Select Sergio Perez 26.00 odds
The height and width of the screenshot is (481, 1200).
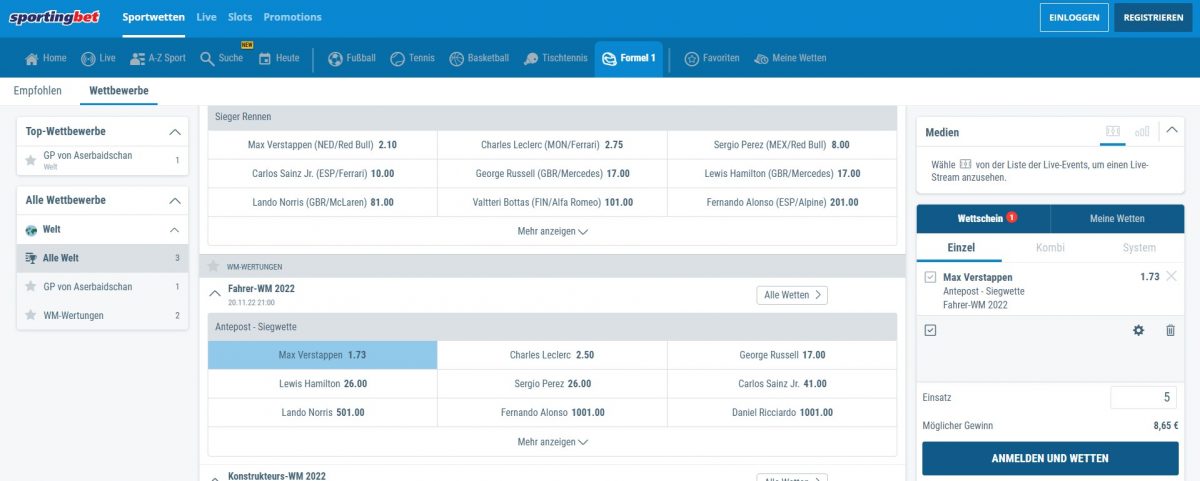[x=552, y=383]
